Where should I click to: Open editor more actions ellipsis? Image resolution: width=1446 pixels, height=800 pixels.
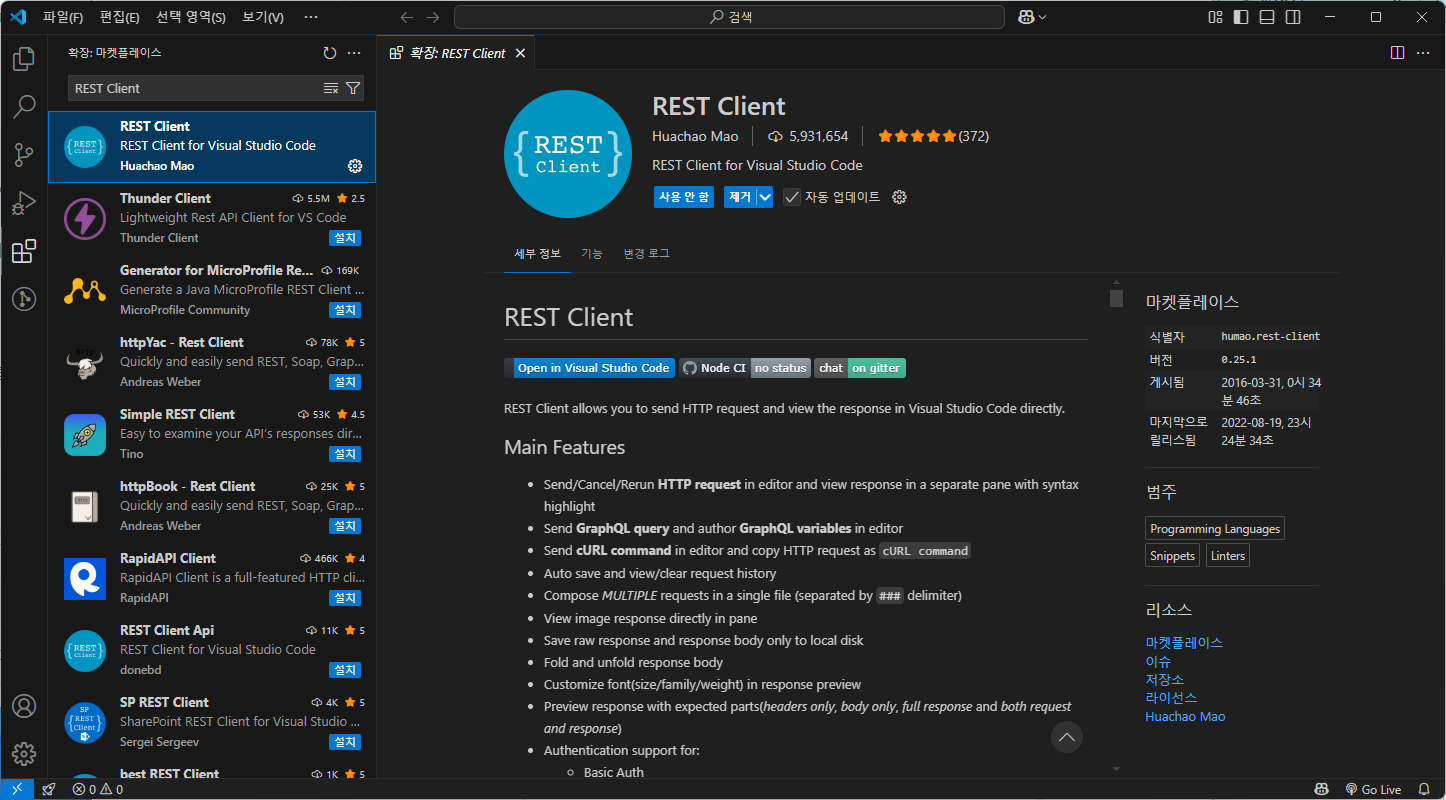(1423, 53)
